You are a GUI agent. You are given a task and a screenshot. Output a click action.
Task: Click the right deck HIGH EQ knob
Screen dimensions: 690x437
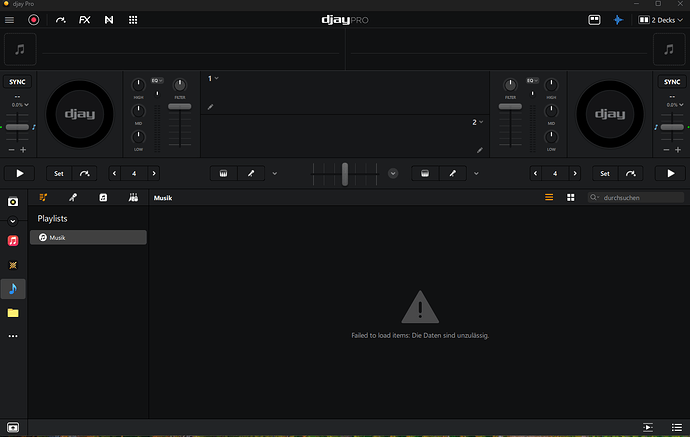pos(551,85)
